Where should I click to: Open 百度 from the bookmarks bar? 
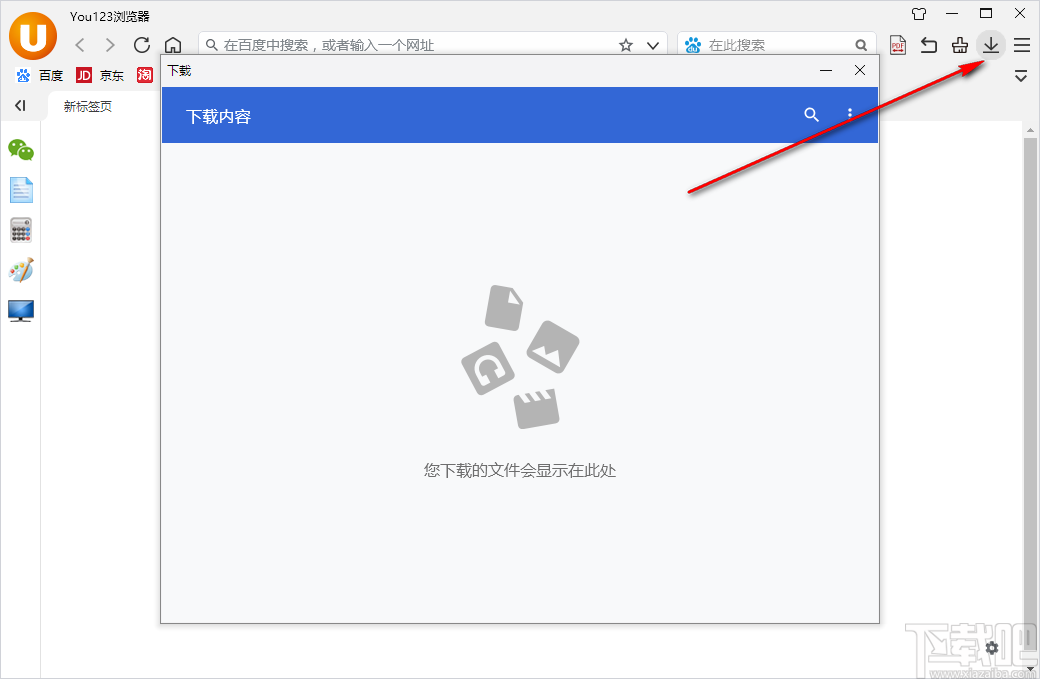41,75
